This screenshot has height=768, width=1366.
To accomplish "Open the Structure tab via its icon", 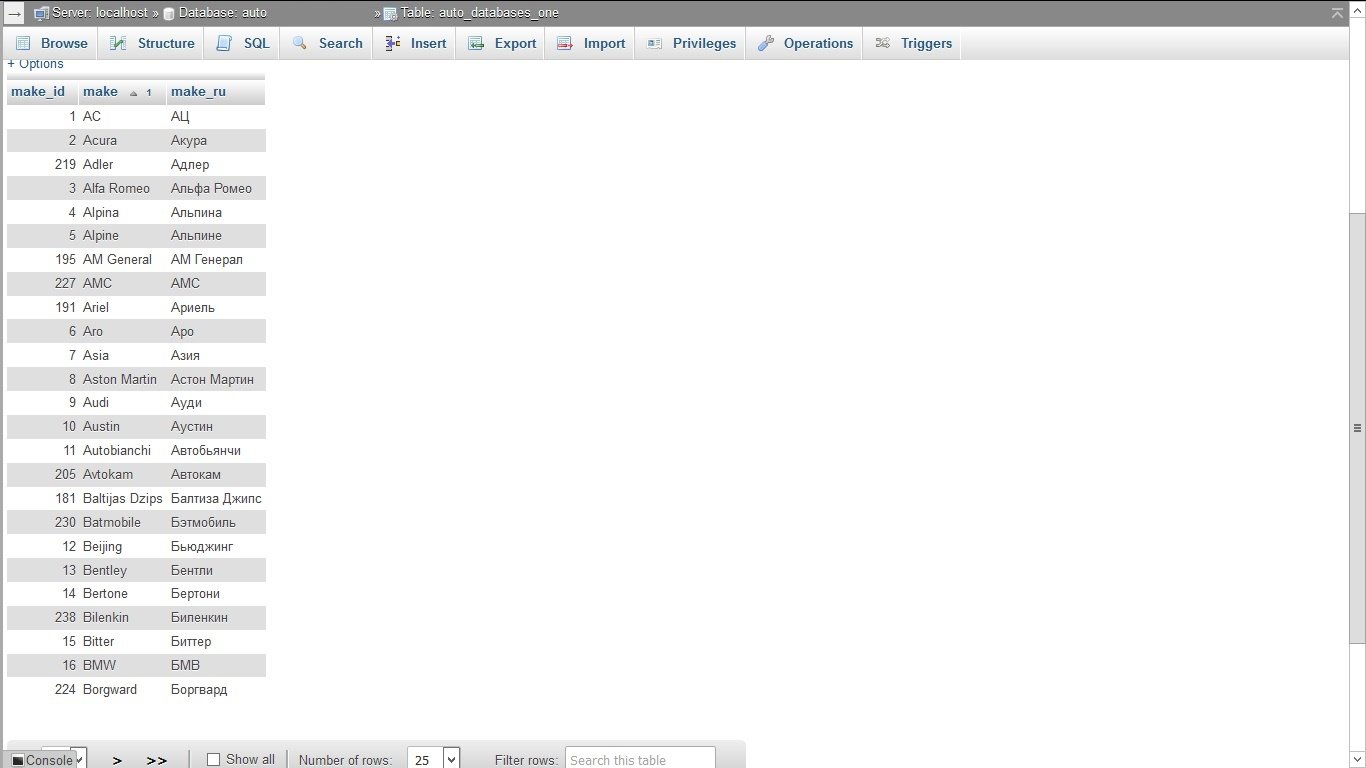I will 118,43.
